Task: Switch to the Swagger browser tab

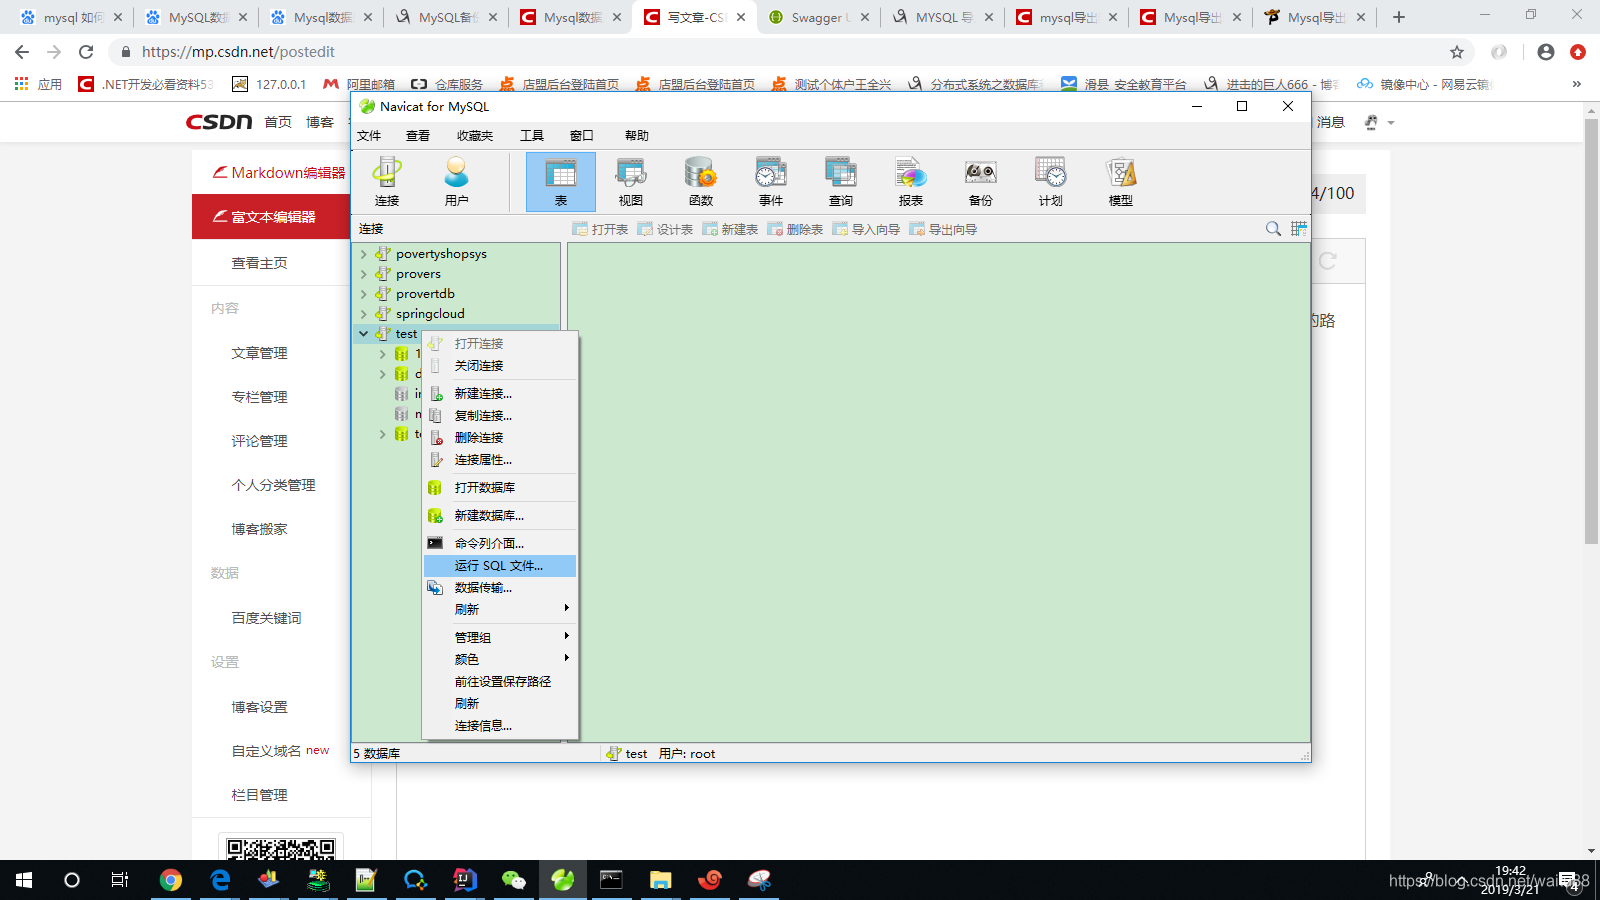Action: [818, 17]
